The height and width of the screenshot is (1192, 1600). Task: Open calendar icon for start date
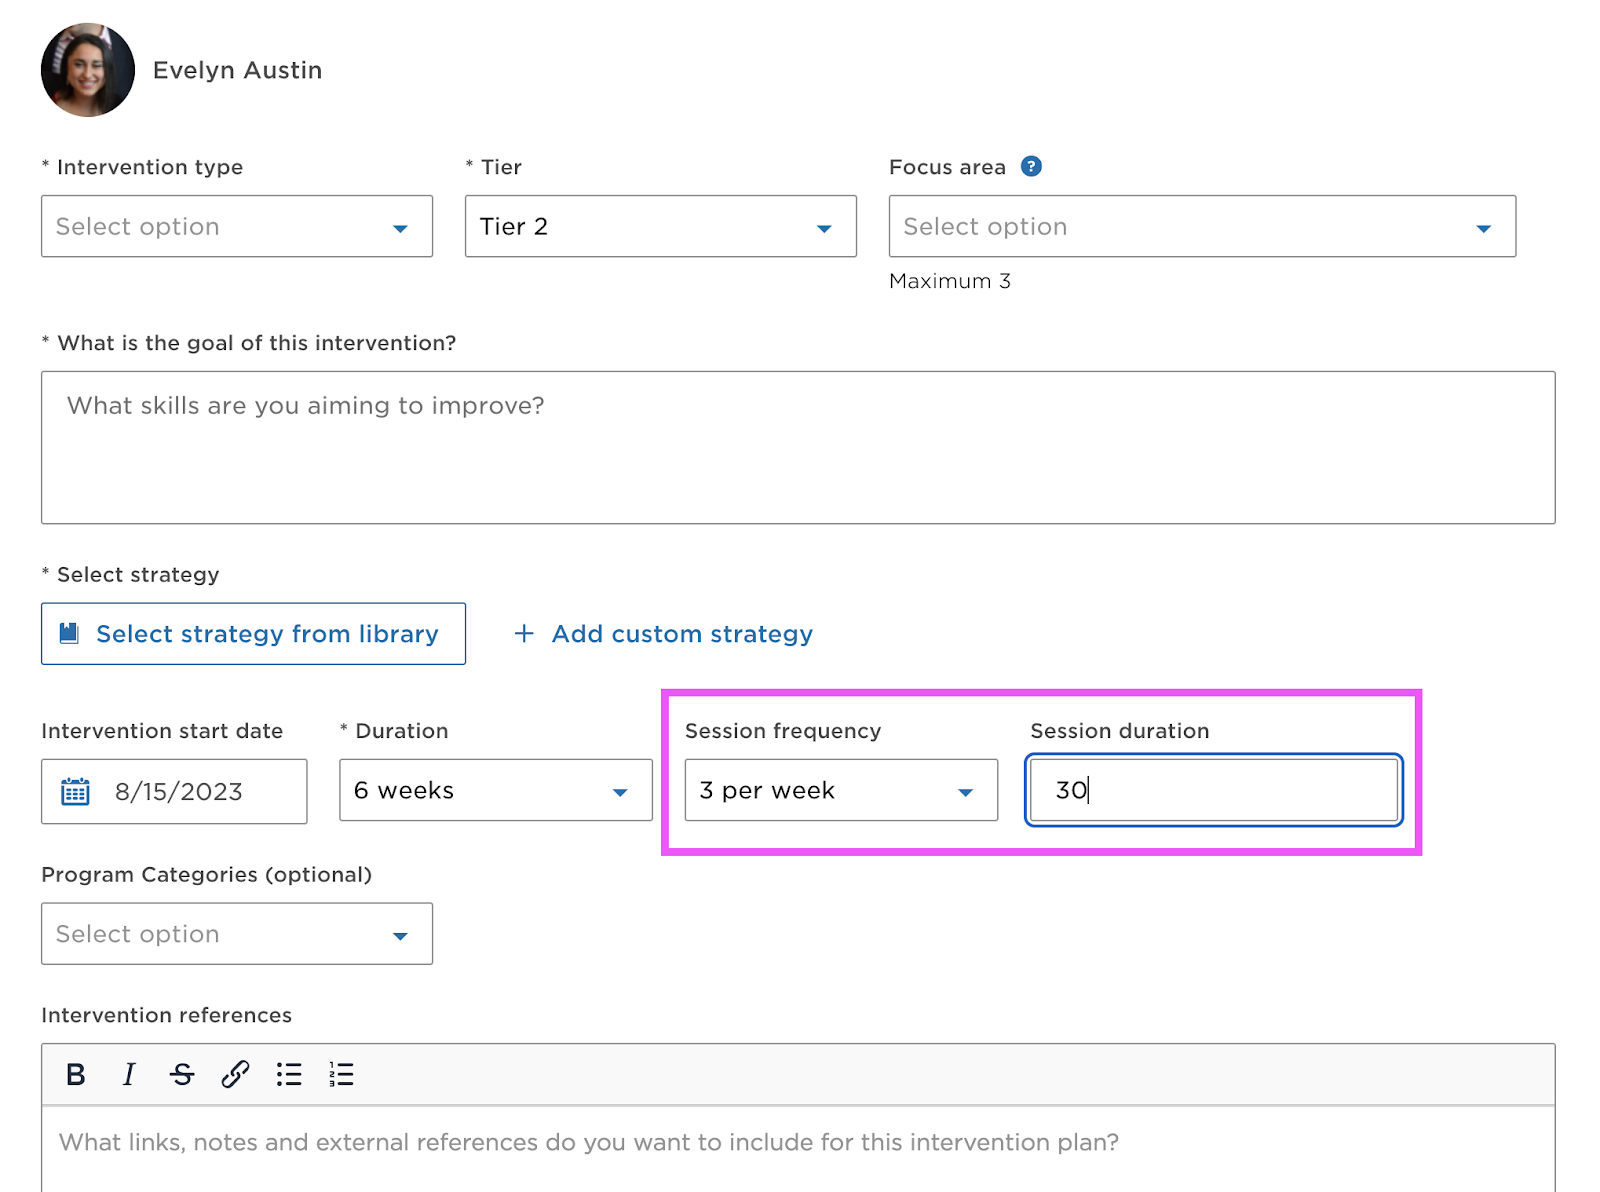[x=76, y=792]
